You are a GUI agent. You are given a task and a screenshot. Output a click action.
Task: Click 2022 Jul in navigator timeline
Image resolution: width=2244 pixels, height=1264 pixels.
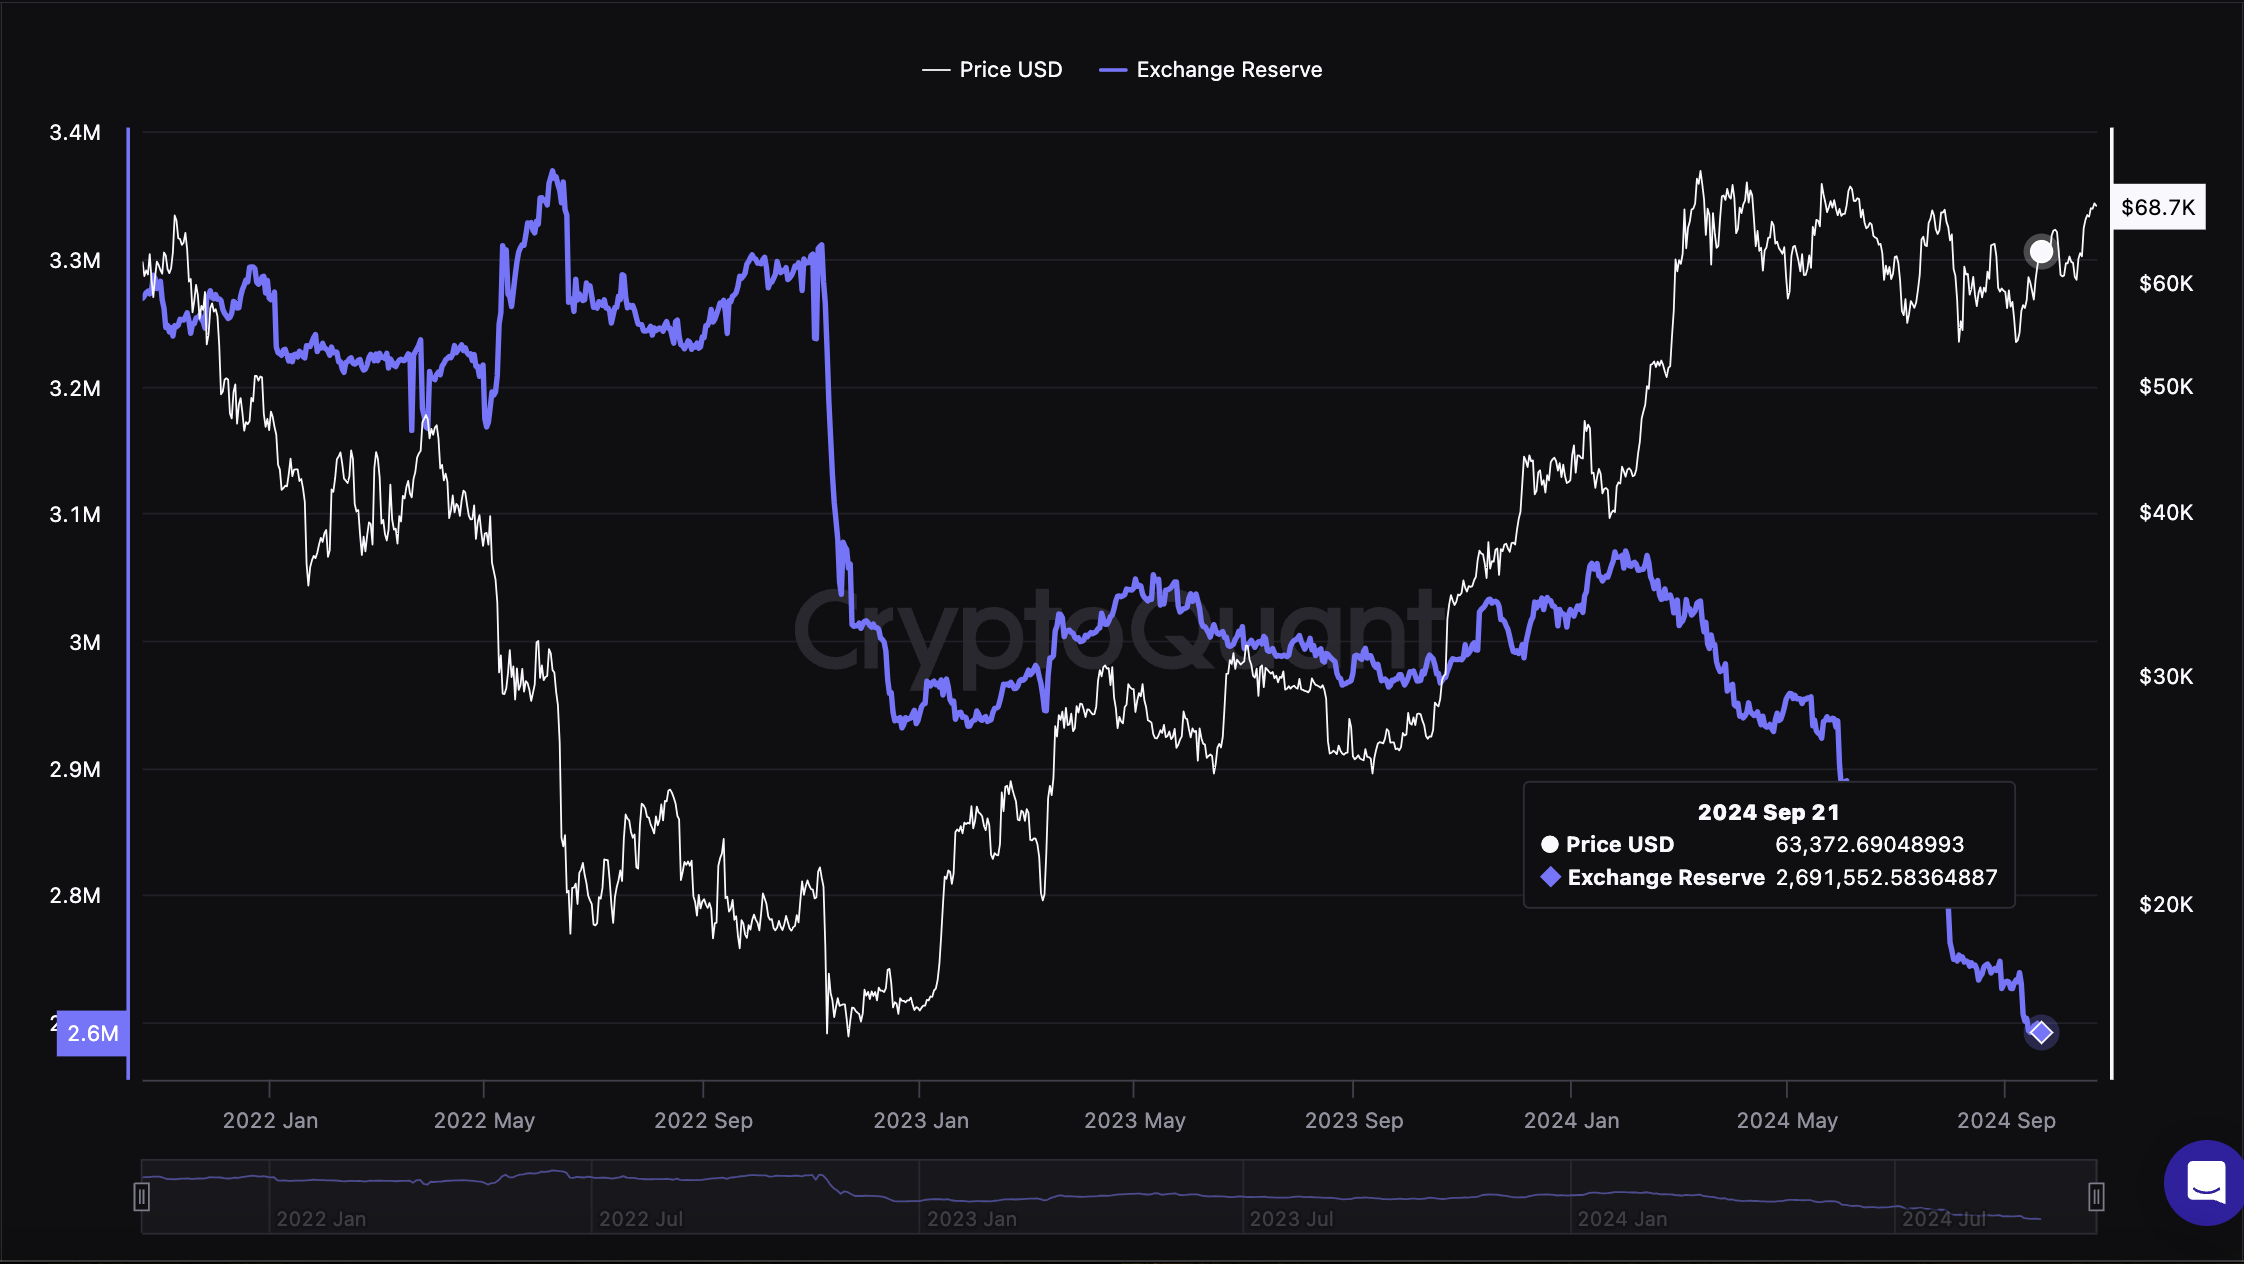641,1219
